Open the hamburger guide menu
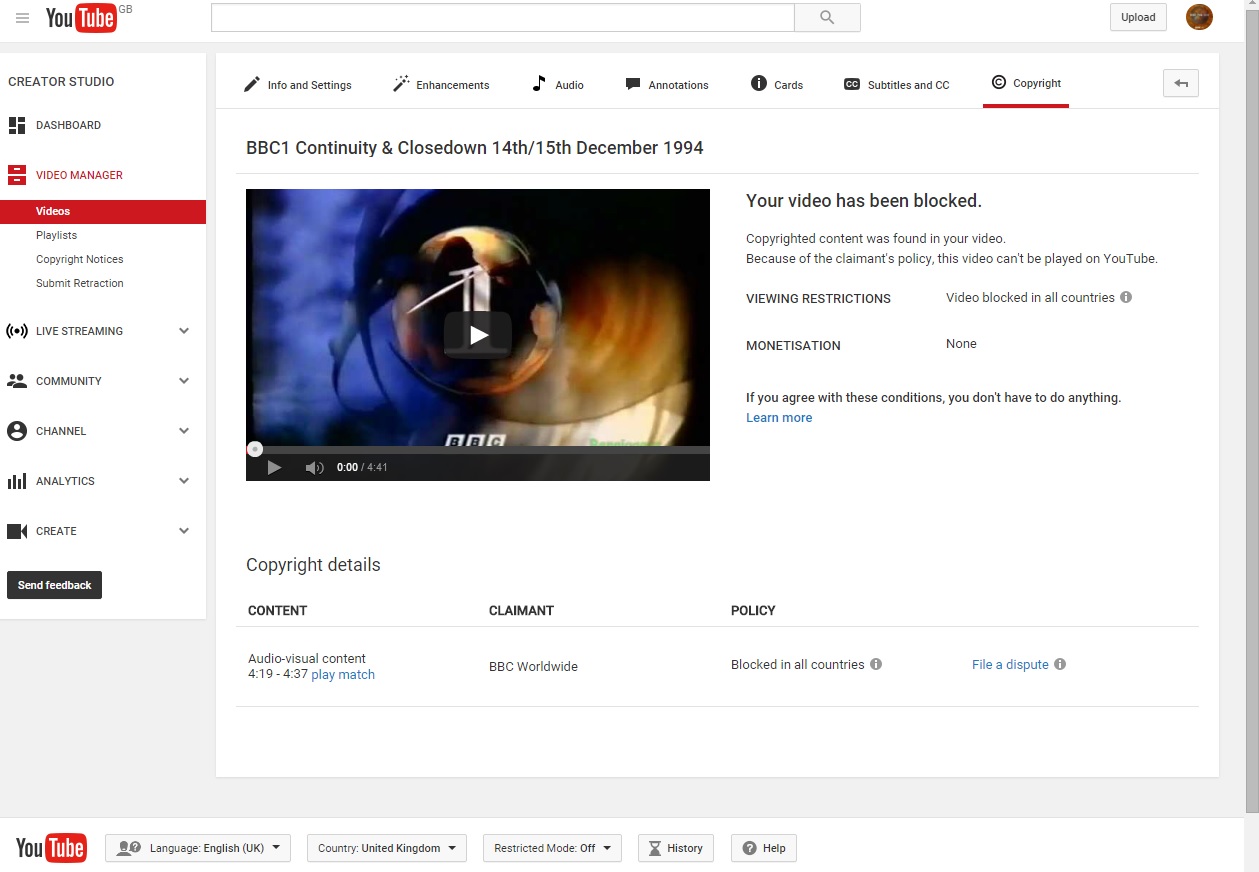 point(22,18)
